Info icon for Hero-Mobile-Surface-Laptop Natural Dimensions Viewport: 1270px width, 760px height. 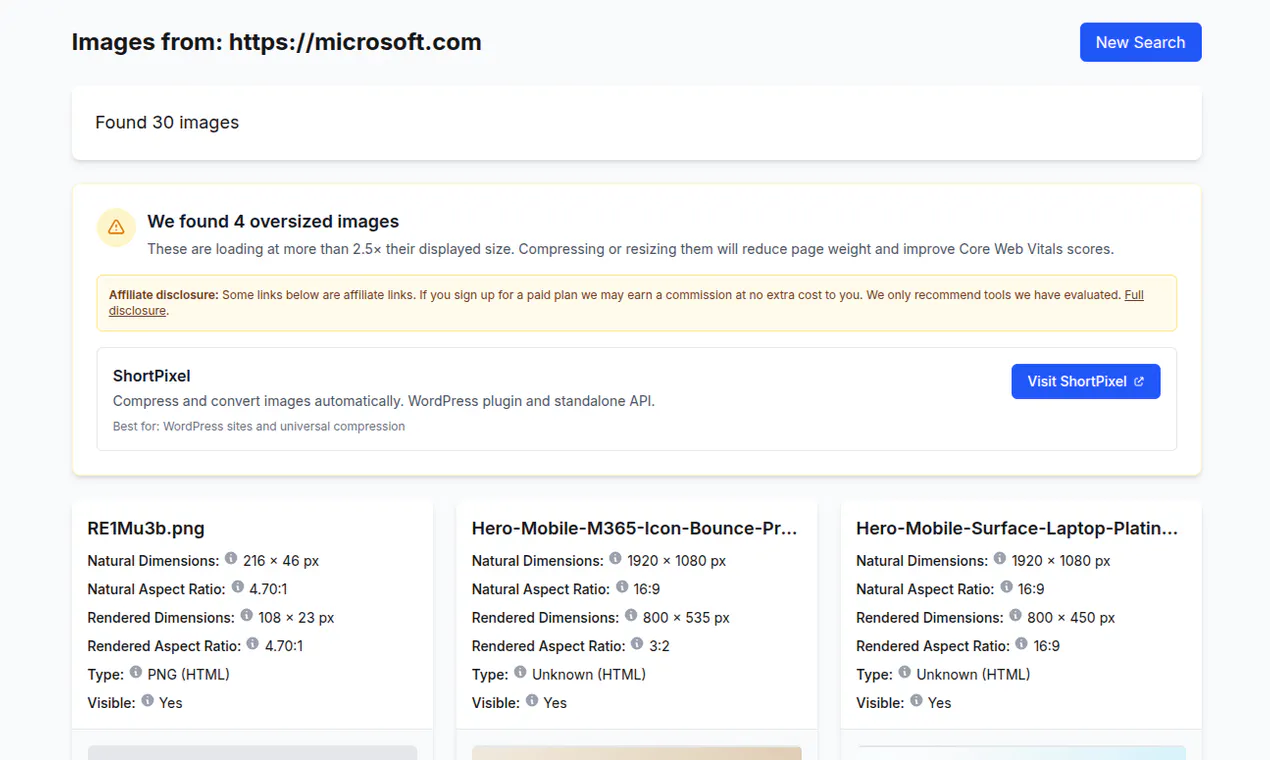tap(1000, 559)
